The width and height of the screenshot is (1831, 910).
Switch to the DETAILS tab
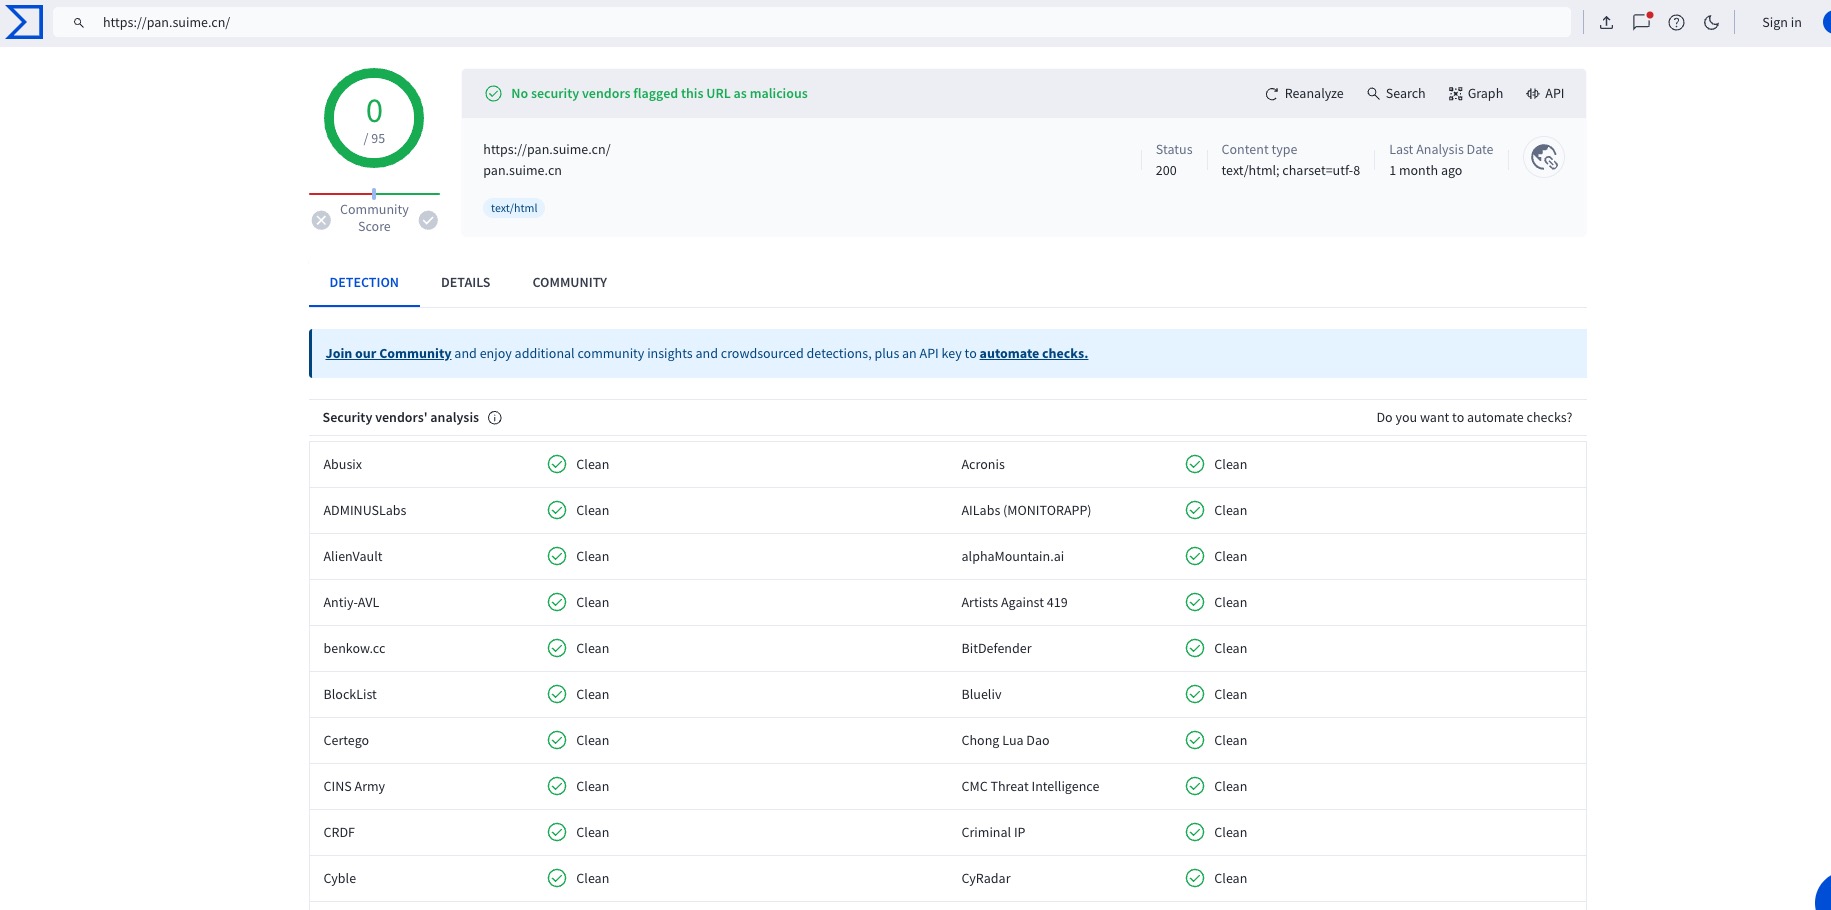[x=466, y=282]
